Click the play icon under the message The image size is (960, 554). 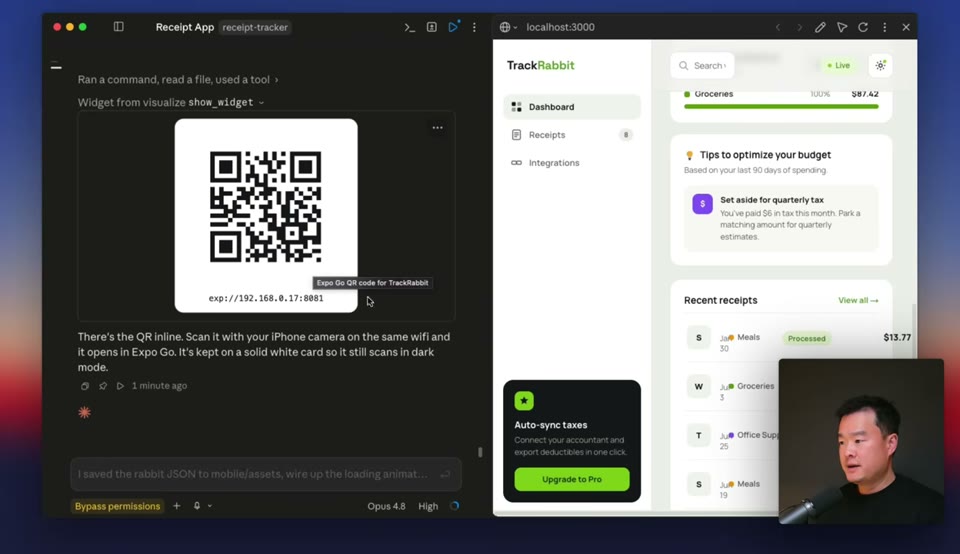[x=120, y=386]
